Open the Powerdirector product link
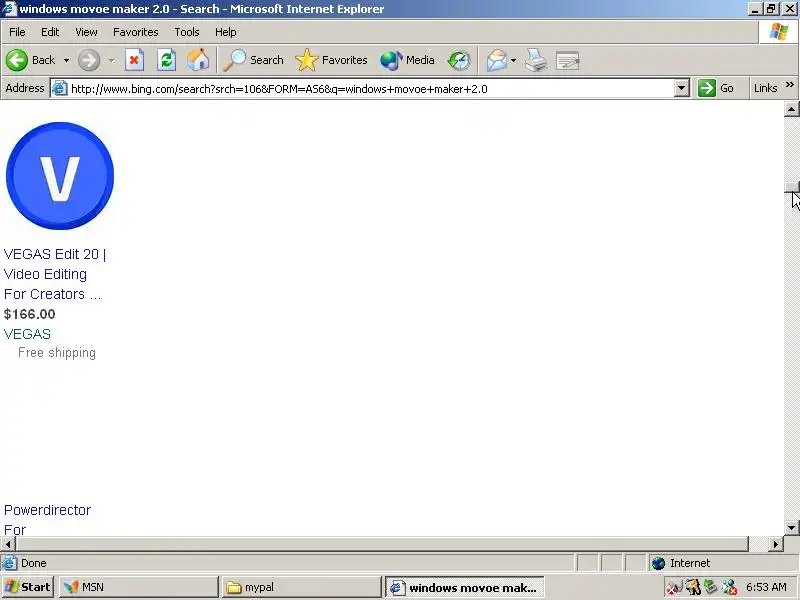The height and width of the screenshot is (600, 800). 47,519
